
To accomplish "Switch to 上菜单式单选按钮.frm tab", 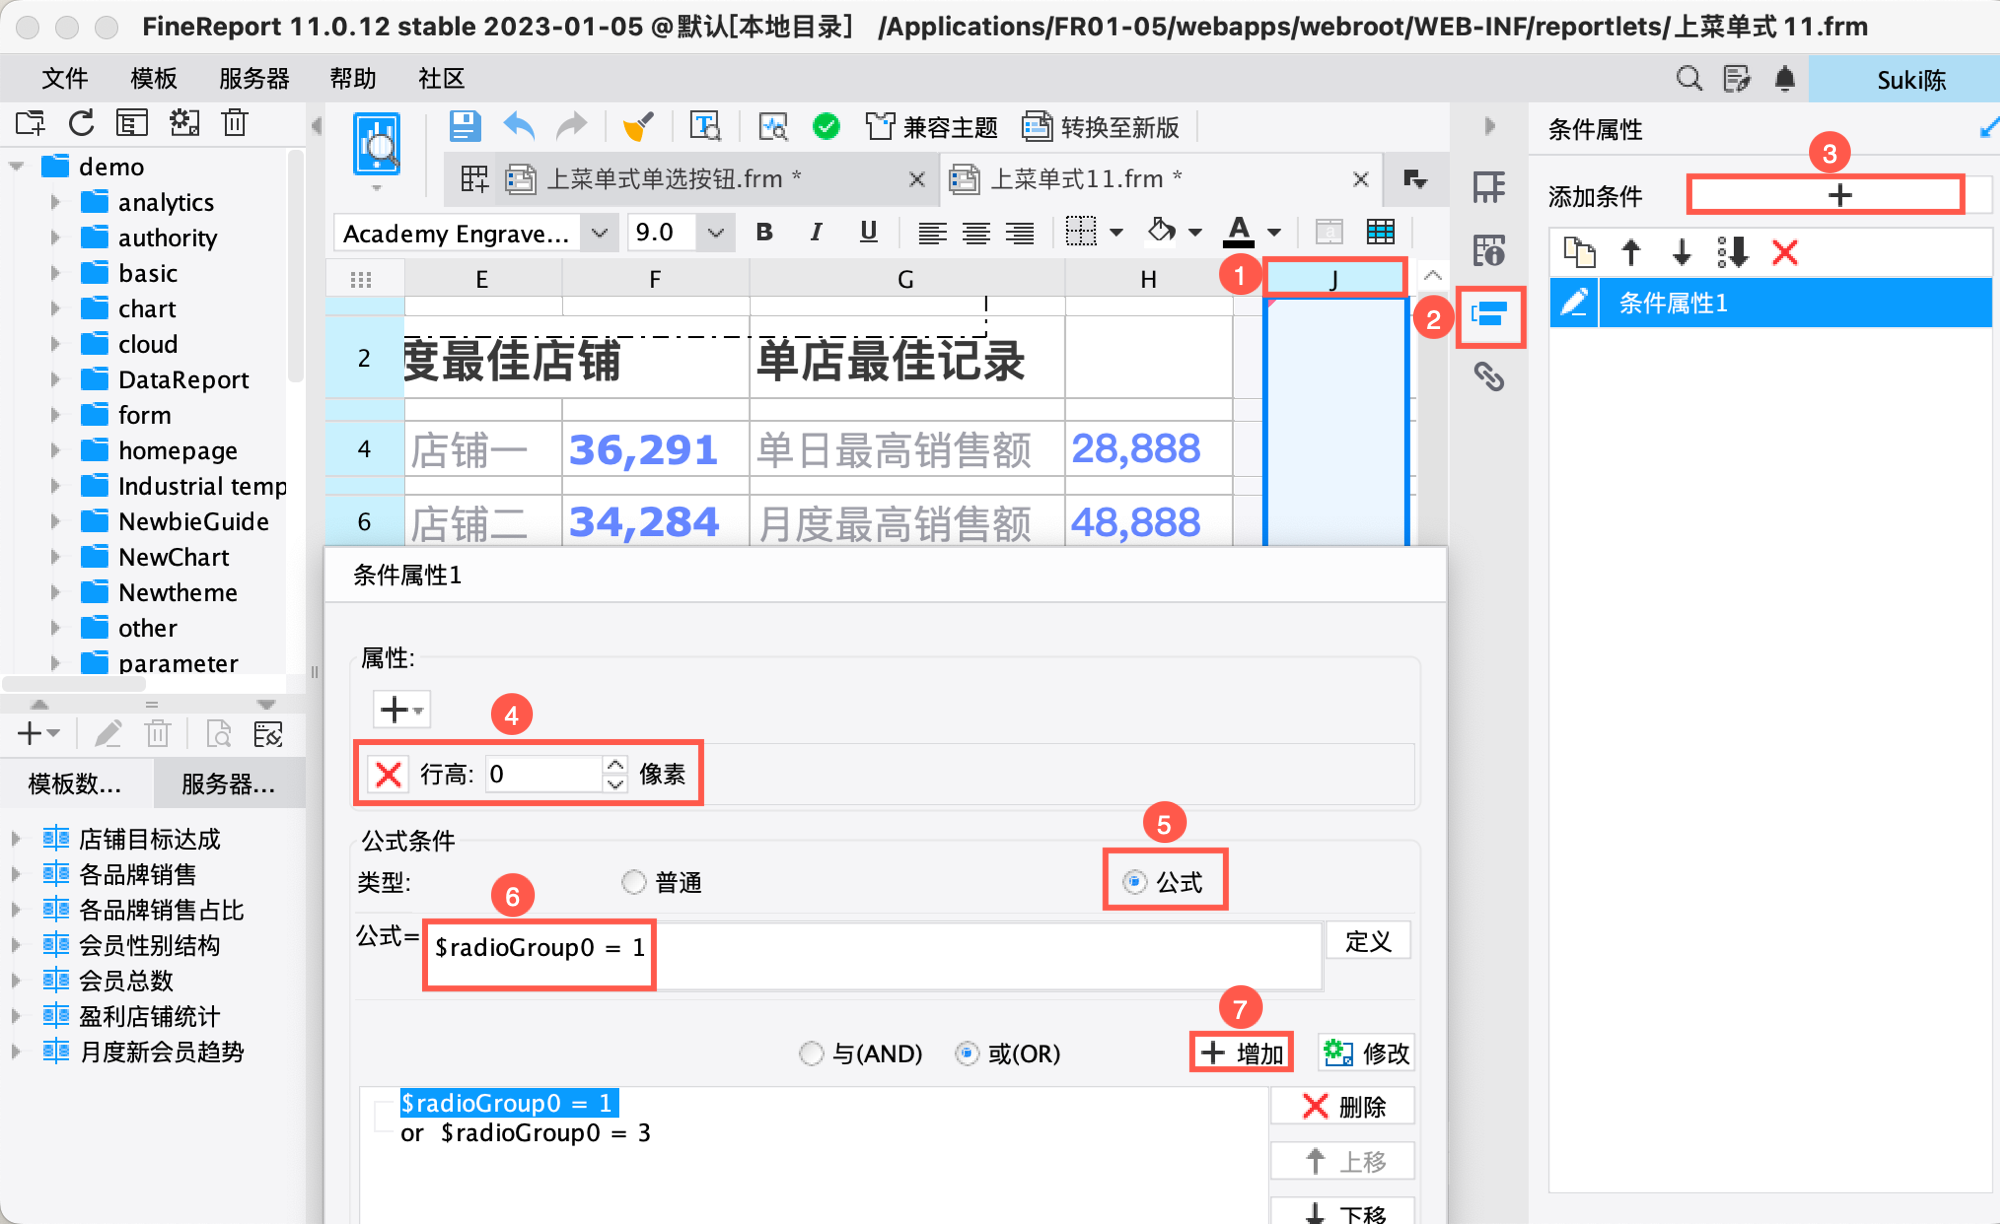I will [664, 179].
